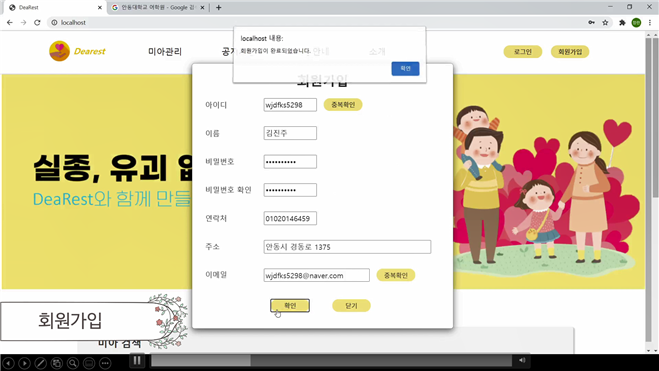Pause the video playback

click(137, 360)
